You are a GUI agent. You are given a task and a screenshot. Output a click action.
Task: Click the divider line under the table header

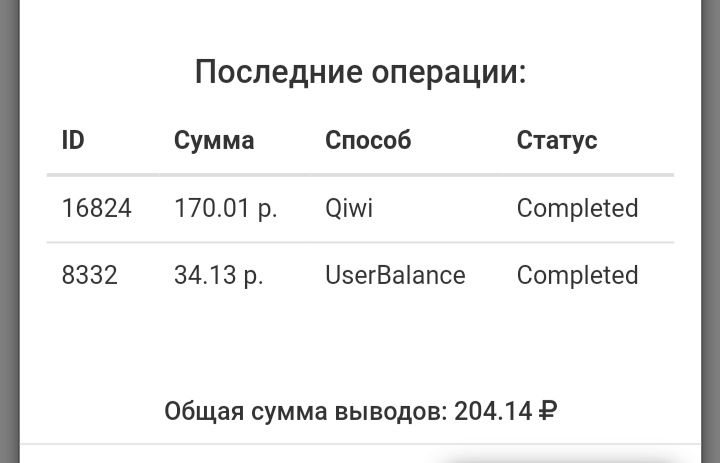pos(360,175)
